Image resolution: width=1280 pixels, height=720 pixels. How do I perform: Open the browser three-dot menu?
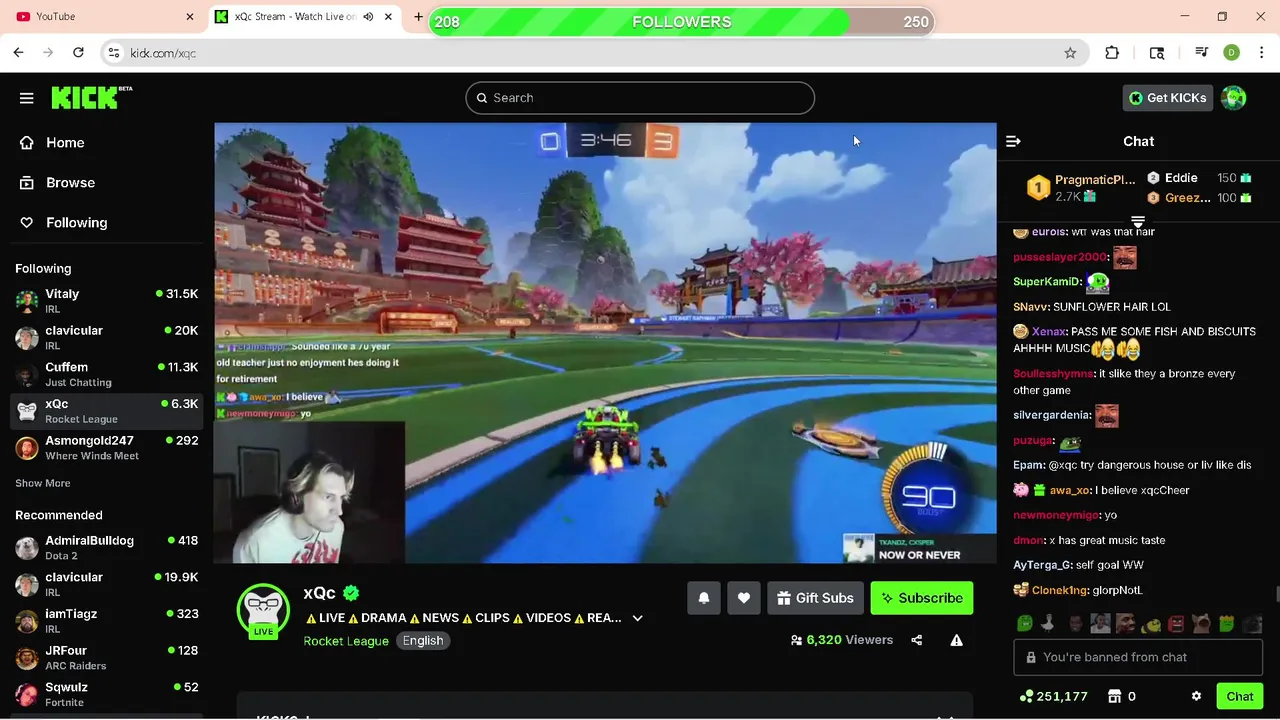click(x=1260, y=53)
